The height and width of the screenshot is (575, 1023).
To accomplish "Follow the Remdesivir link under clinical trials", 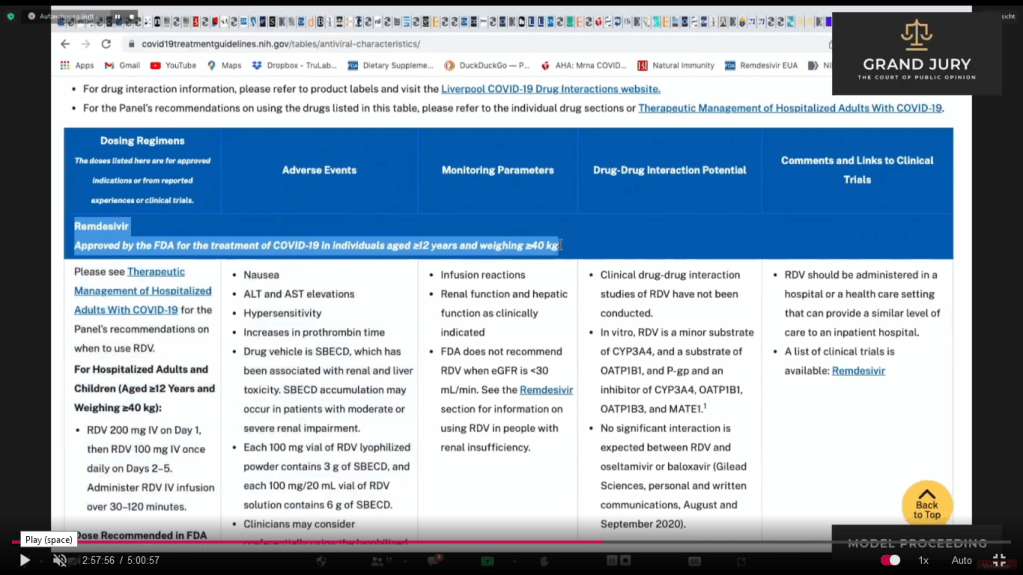I will 858,371.
